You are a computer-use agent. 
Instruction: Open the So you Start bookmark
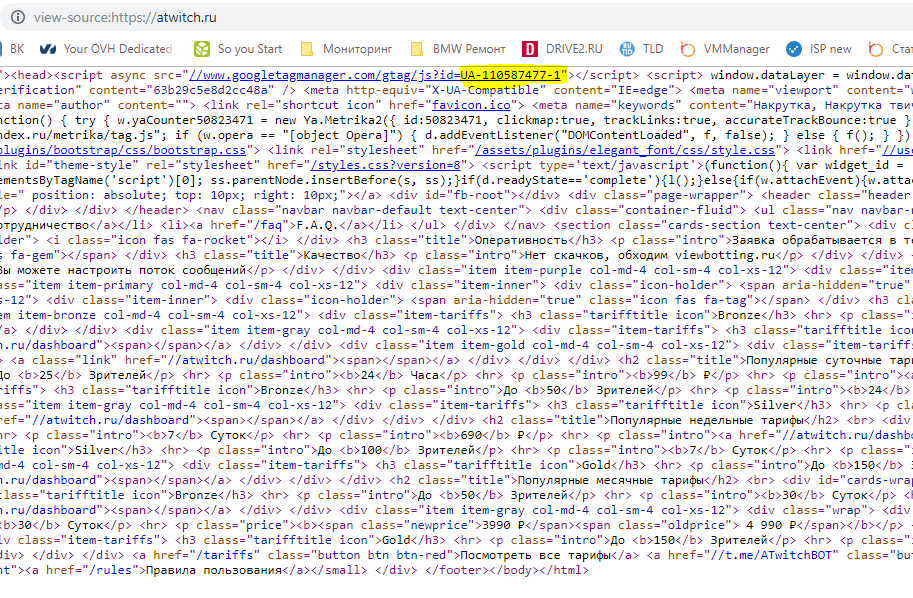(x=238, y=48)
